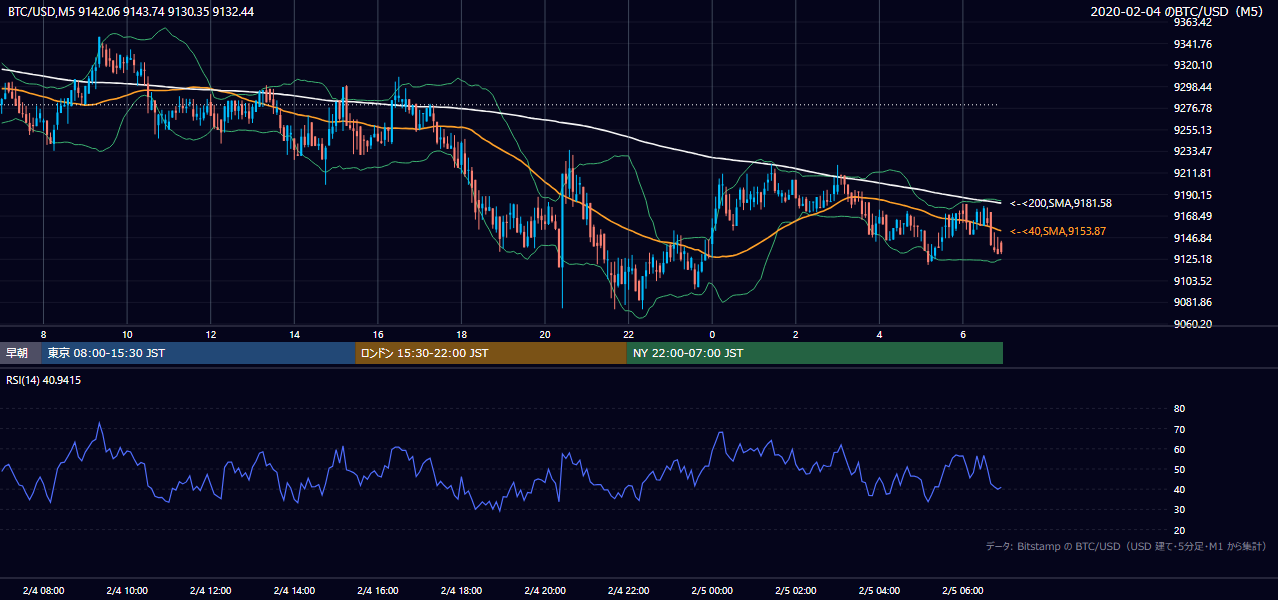This screenshot has height=600, width=1278.
Task: Click hour tick 14 under price chart
Action: point(294,333)
